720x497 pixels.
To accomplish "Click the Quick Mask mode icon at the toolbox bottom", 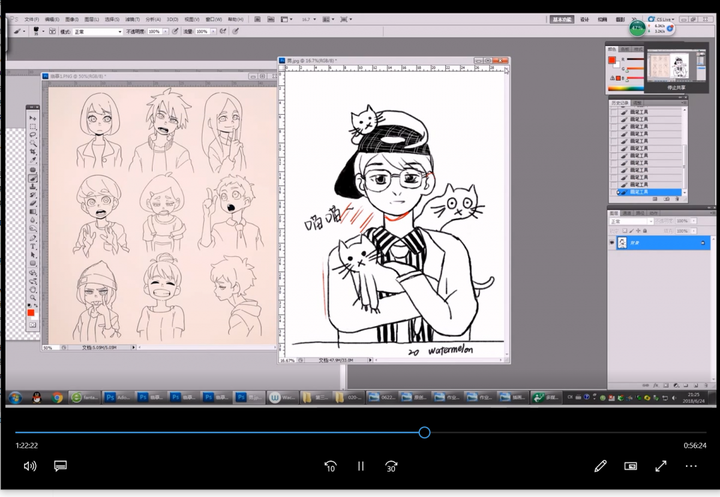I will [x=33, y=325].
